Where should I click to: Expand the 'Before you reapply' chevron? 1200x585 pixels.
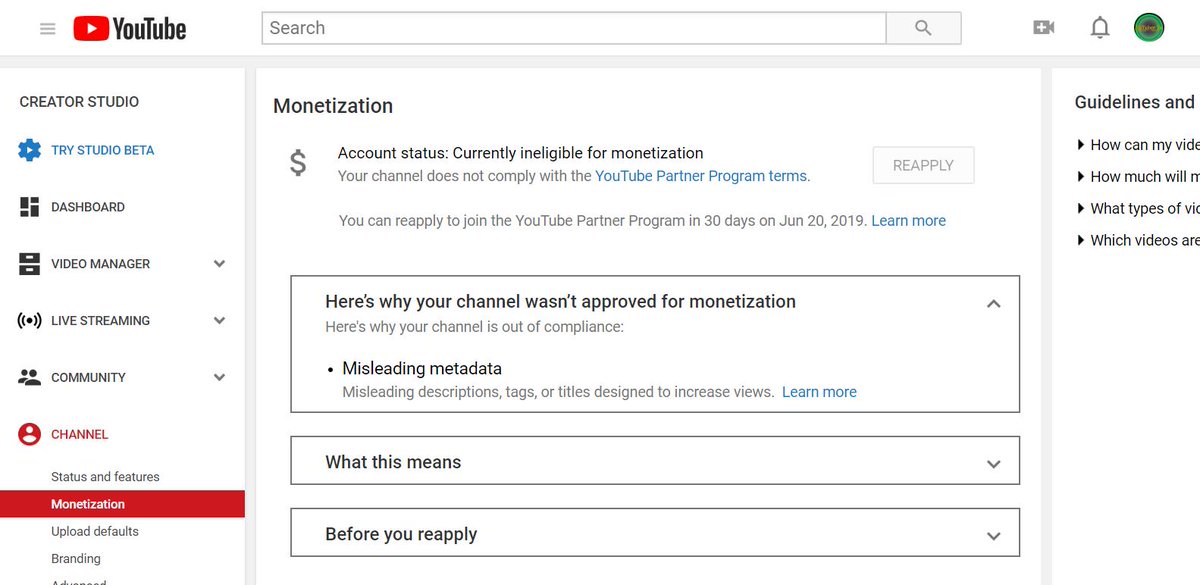(993, 536)
